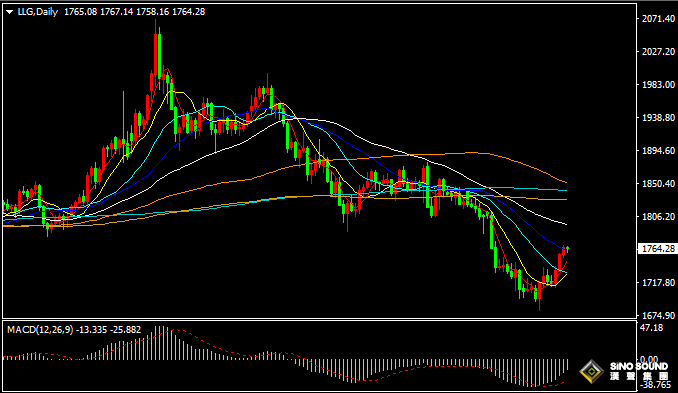Click the SINO SOUND watermark text

[639, 366]
